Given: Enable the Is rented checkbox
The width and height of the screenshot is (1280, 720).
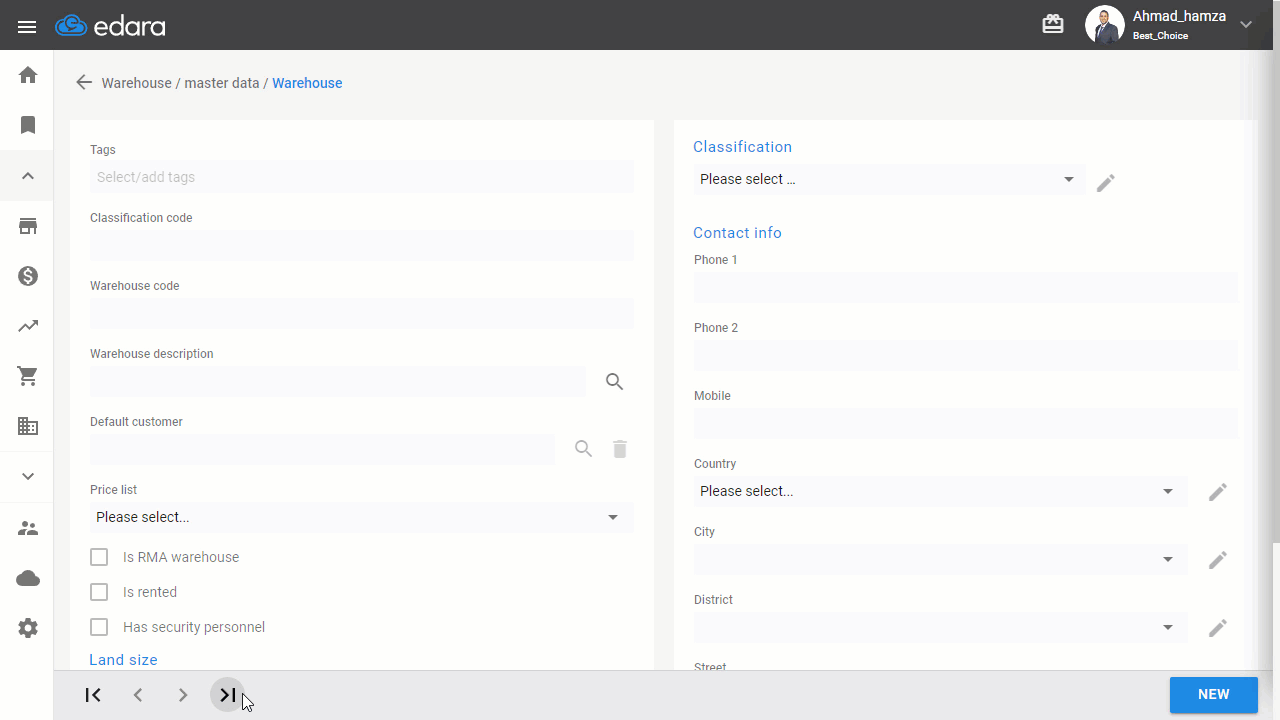Looking at the screenshot, I should click(99, 592).
